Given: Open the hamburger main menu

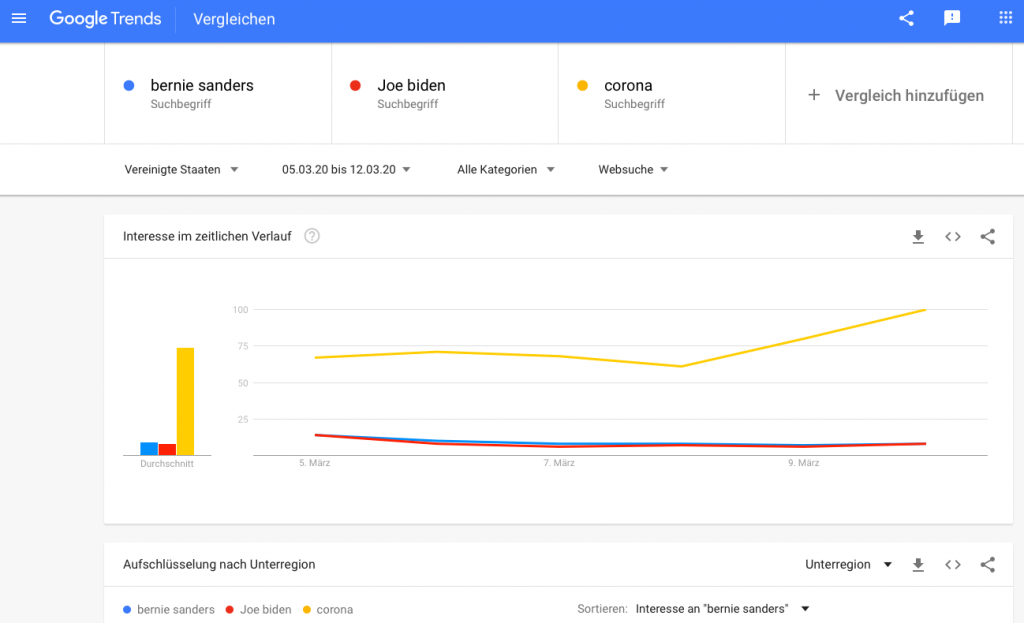Looking at the screenshot, I should [19, 18].
